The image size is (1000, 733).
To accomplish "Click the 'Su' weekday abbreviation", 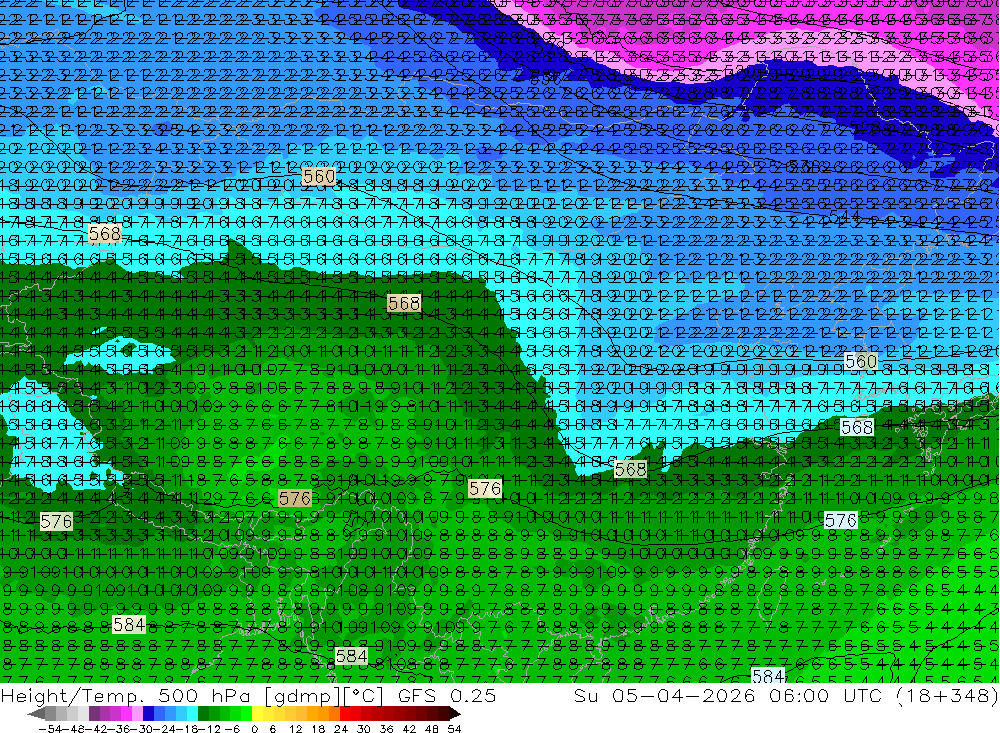I will 586,695.
